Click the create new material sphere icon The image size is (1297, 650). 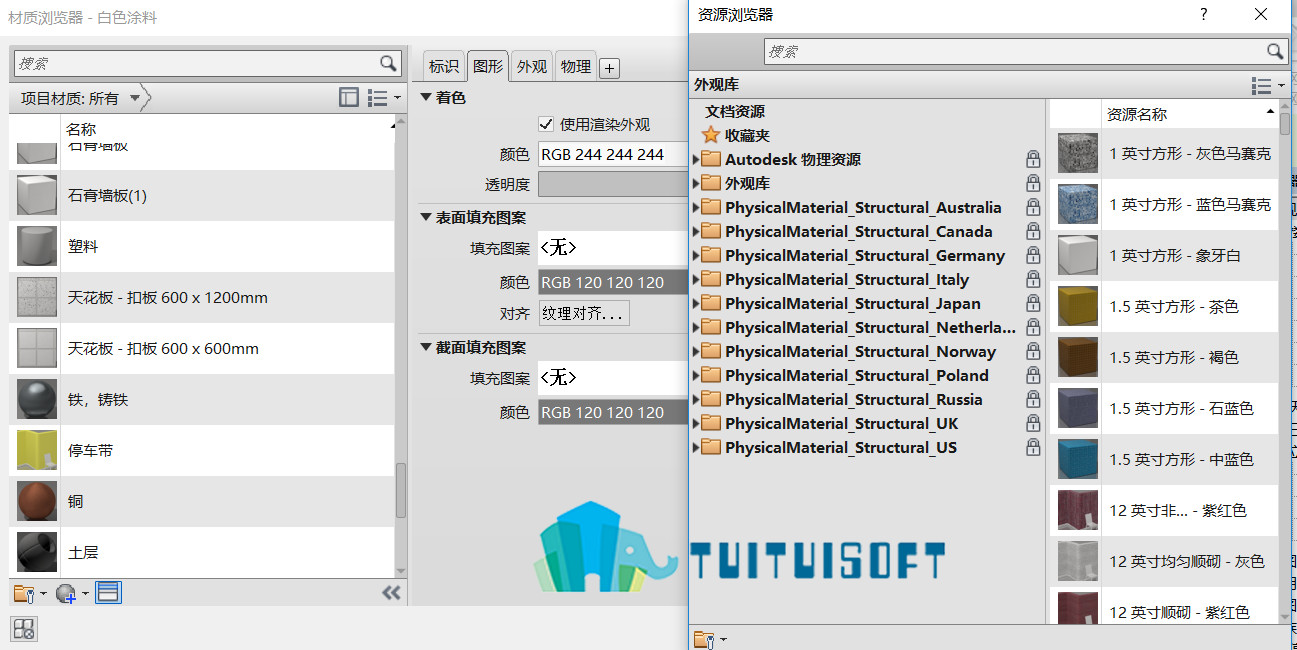[71, 593]
